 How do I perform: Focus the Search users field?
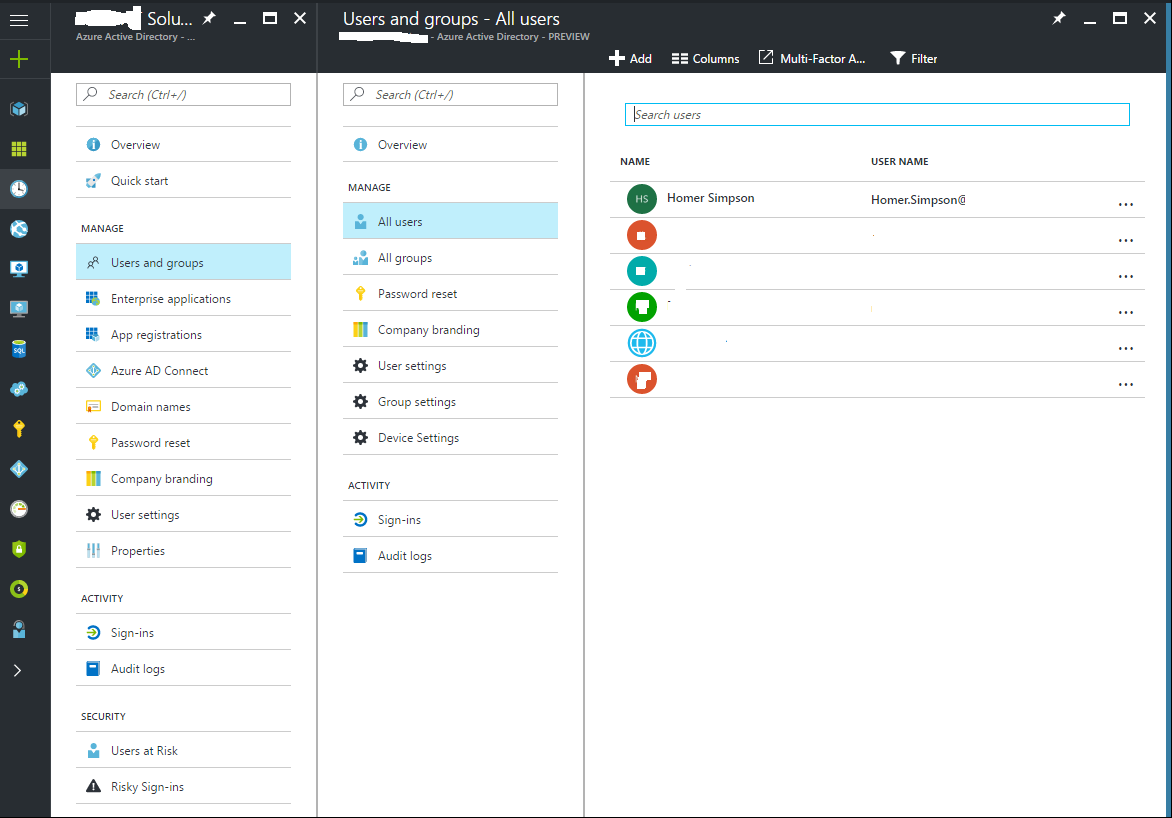pyautogui.click(x=877, y=114)
